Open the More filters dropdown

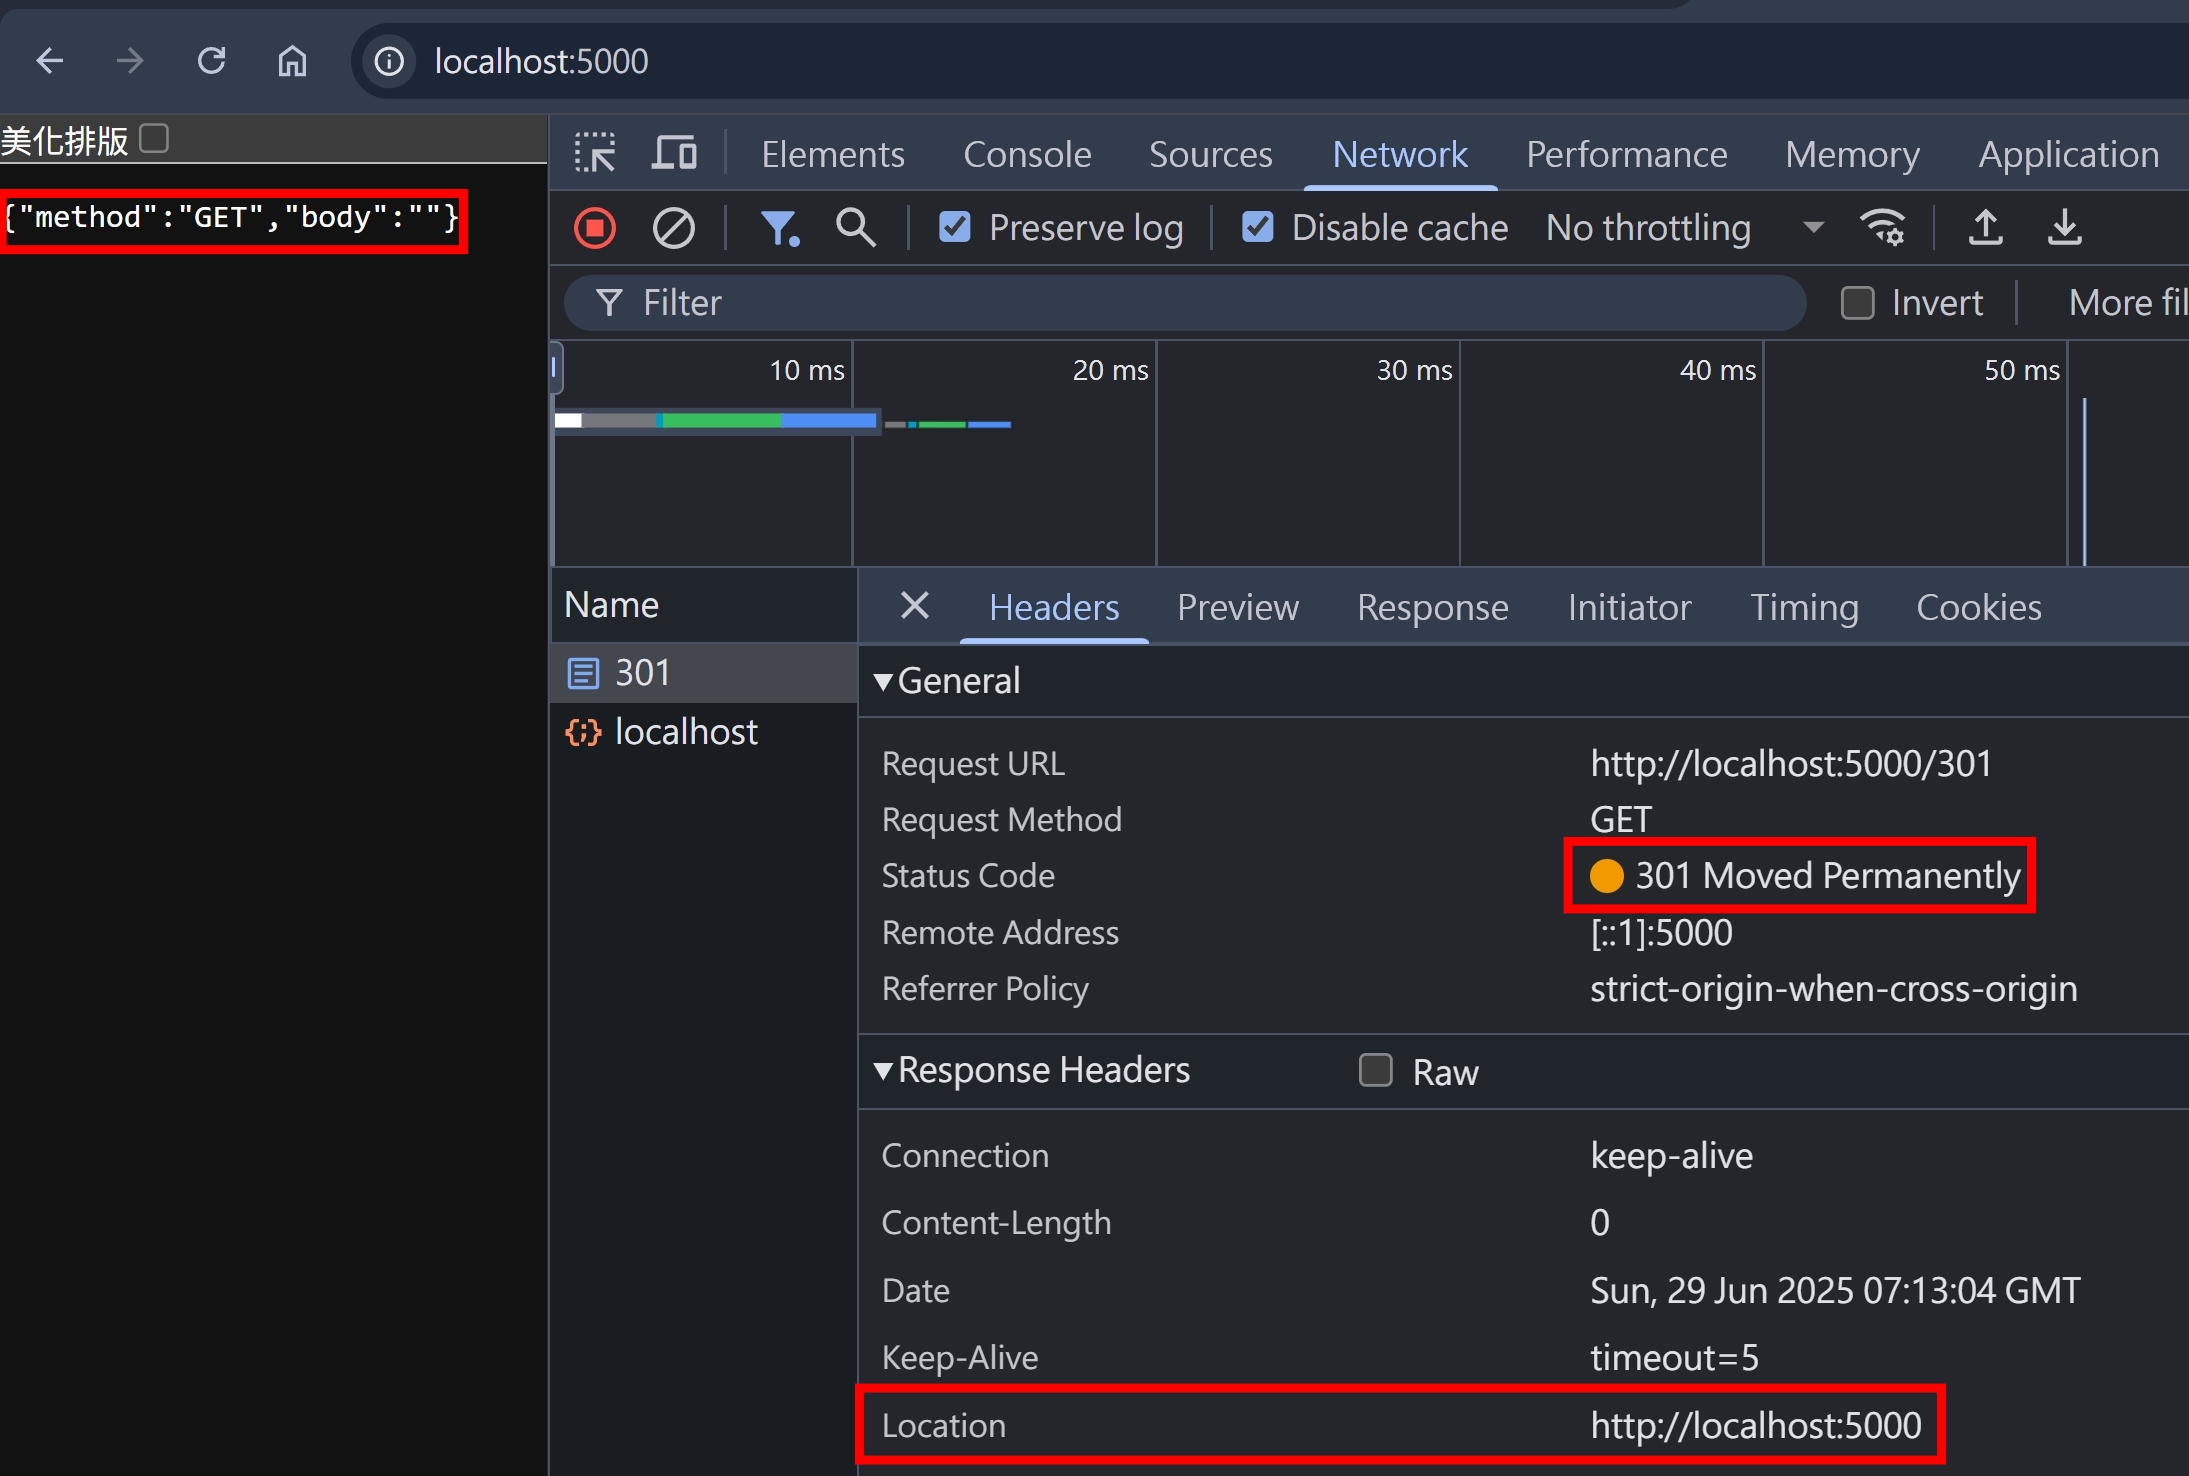click(2128, 303)
